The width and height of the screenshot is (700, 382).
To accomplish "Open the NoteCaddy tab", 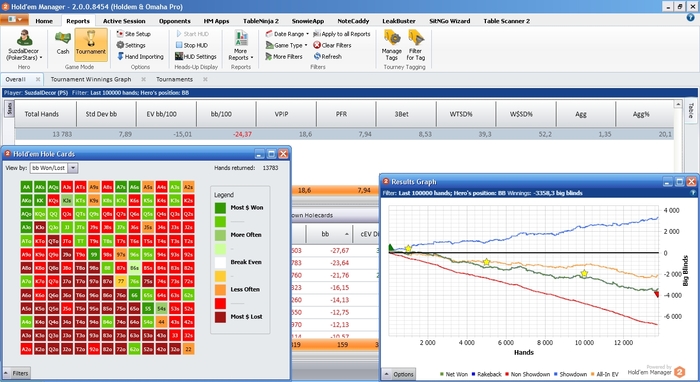I will tap(353, 21).
